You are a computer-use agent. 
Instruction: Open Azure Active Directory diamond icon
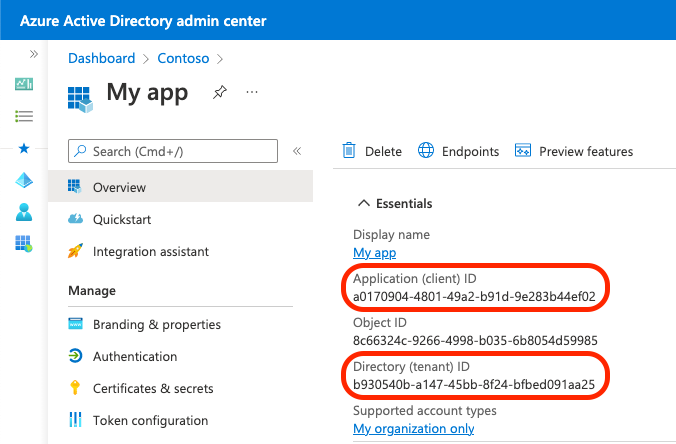click(24, 180)
